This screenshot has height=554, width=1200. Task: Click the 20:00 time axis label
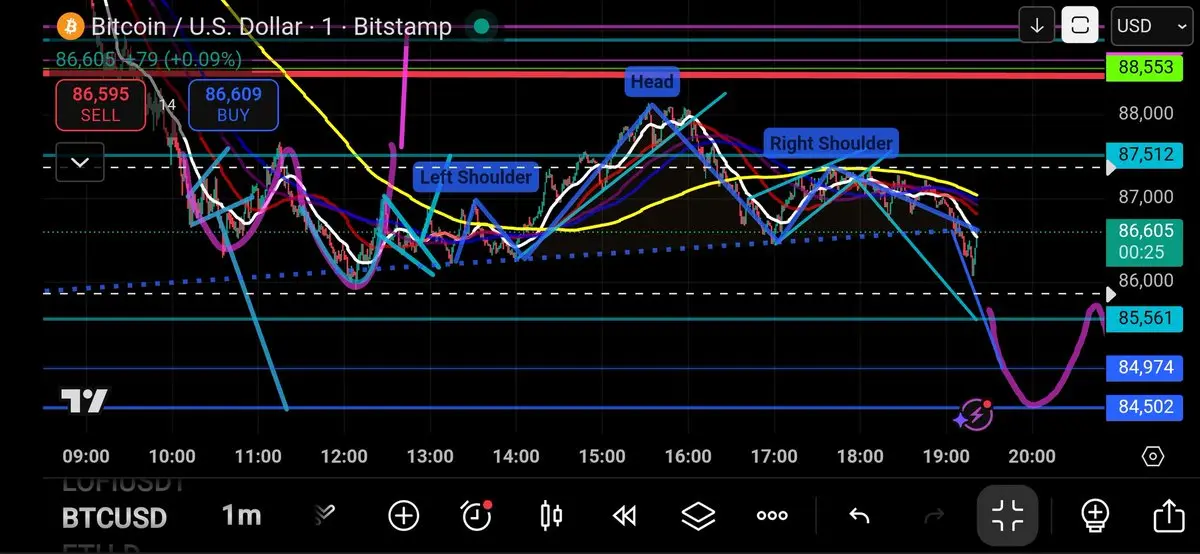[x=1032, y=457]
